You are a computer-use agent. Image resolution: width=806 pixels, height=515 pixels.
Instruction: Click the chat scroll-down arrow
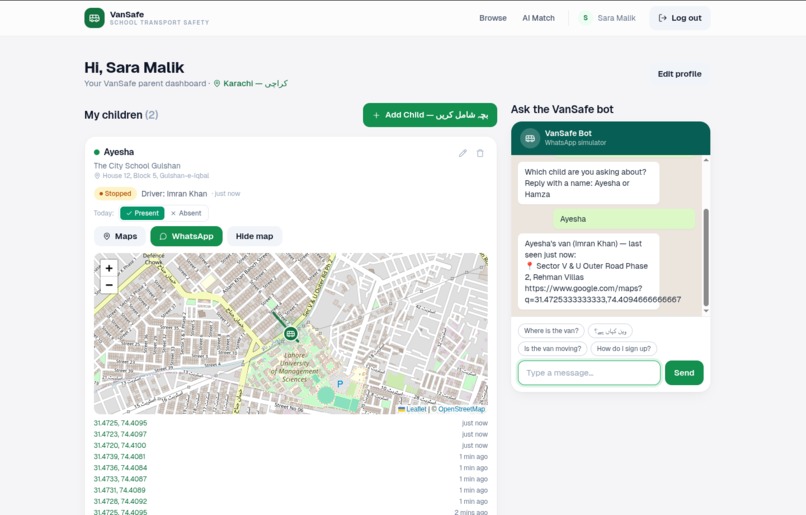706,310
